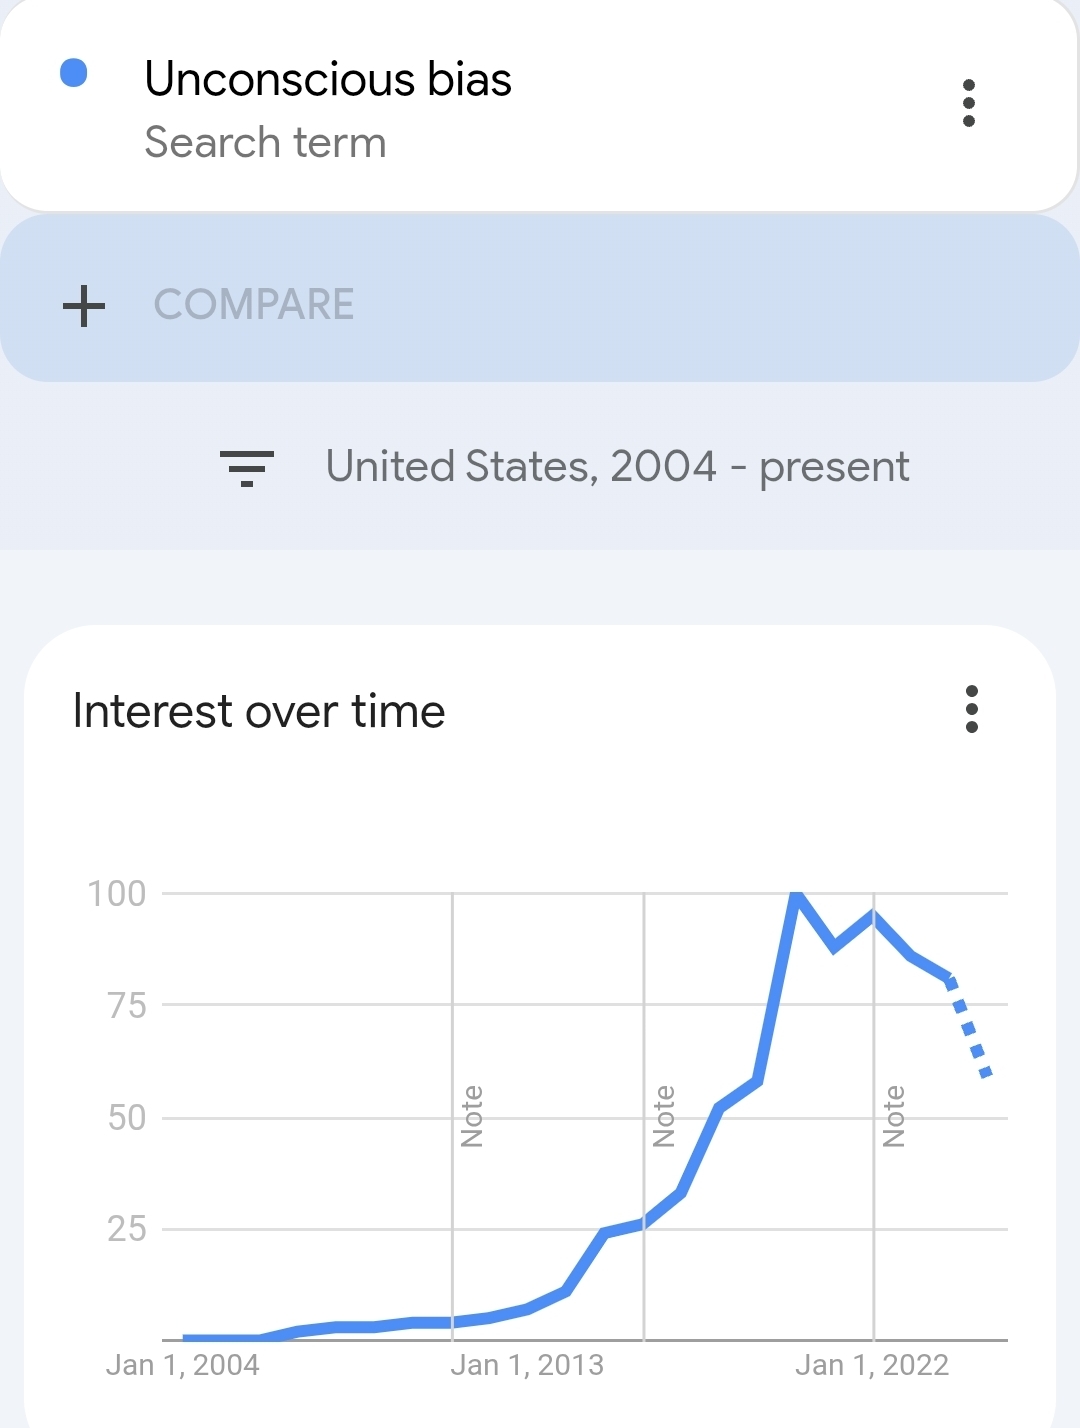Click the Note marker near Jan 1, 2013
The image size is (1080, 1428).
tap(472, 1116)
